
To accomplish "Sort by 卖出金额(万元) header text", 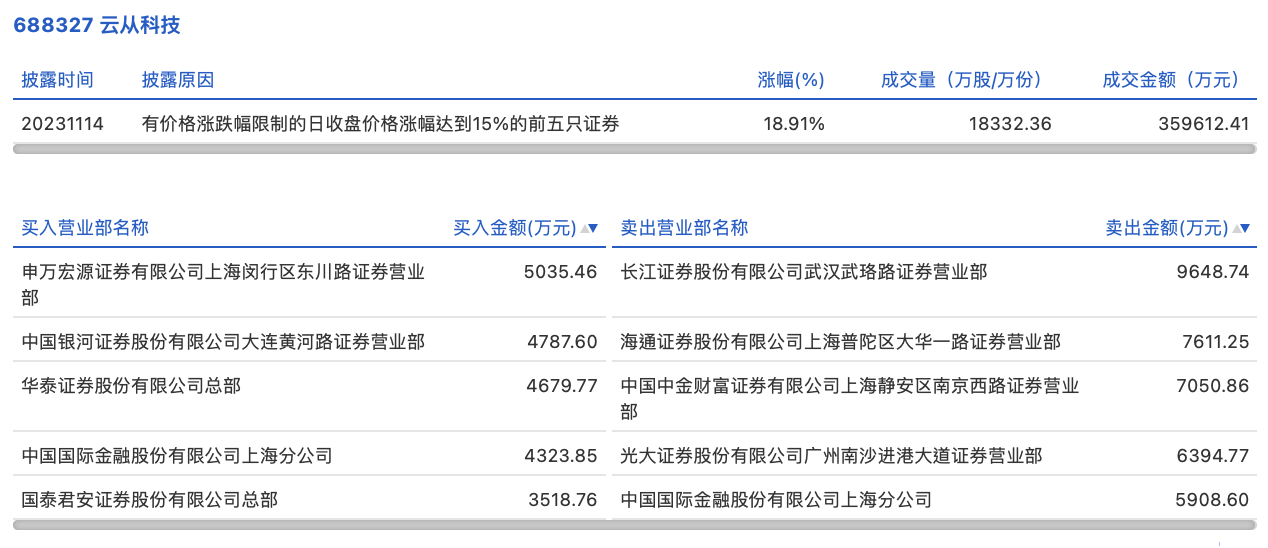I will (1166, 228).
